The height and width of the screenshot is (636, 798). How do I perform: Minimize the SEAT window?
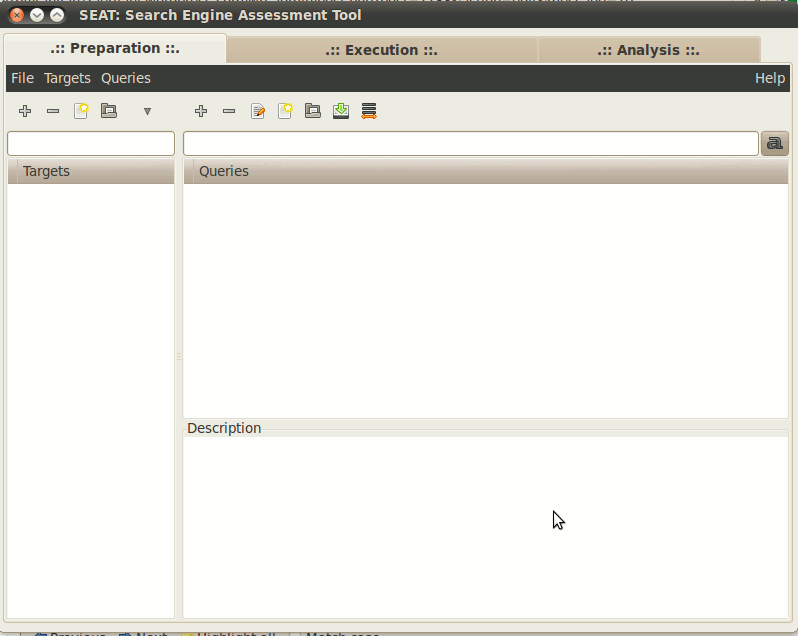pyautogui.click(x=37, y=15)
